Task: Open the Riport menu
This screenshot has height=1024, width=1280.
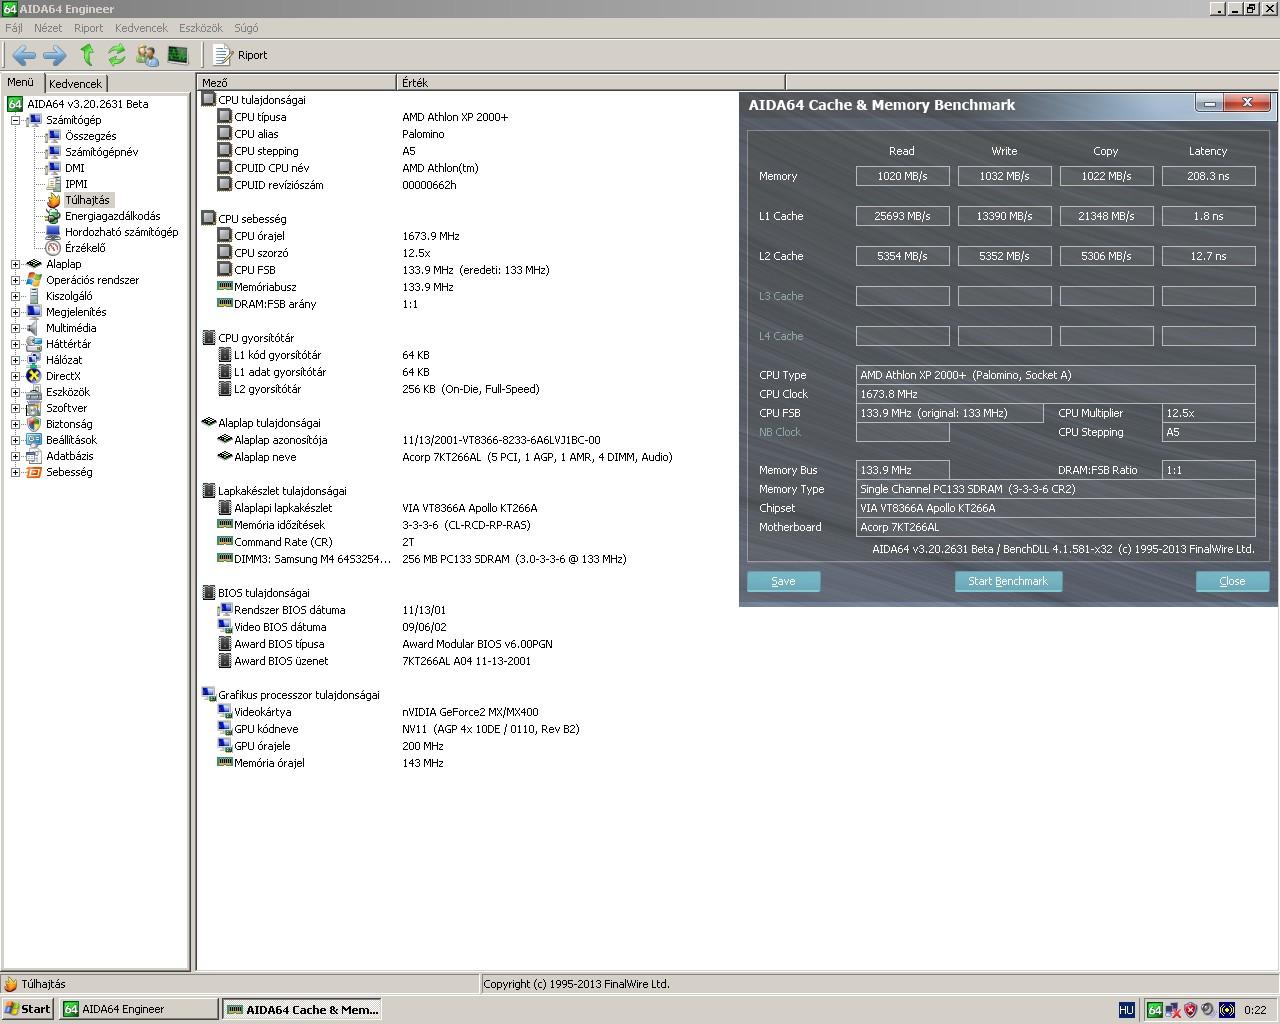Action: (x=88, y=28)
